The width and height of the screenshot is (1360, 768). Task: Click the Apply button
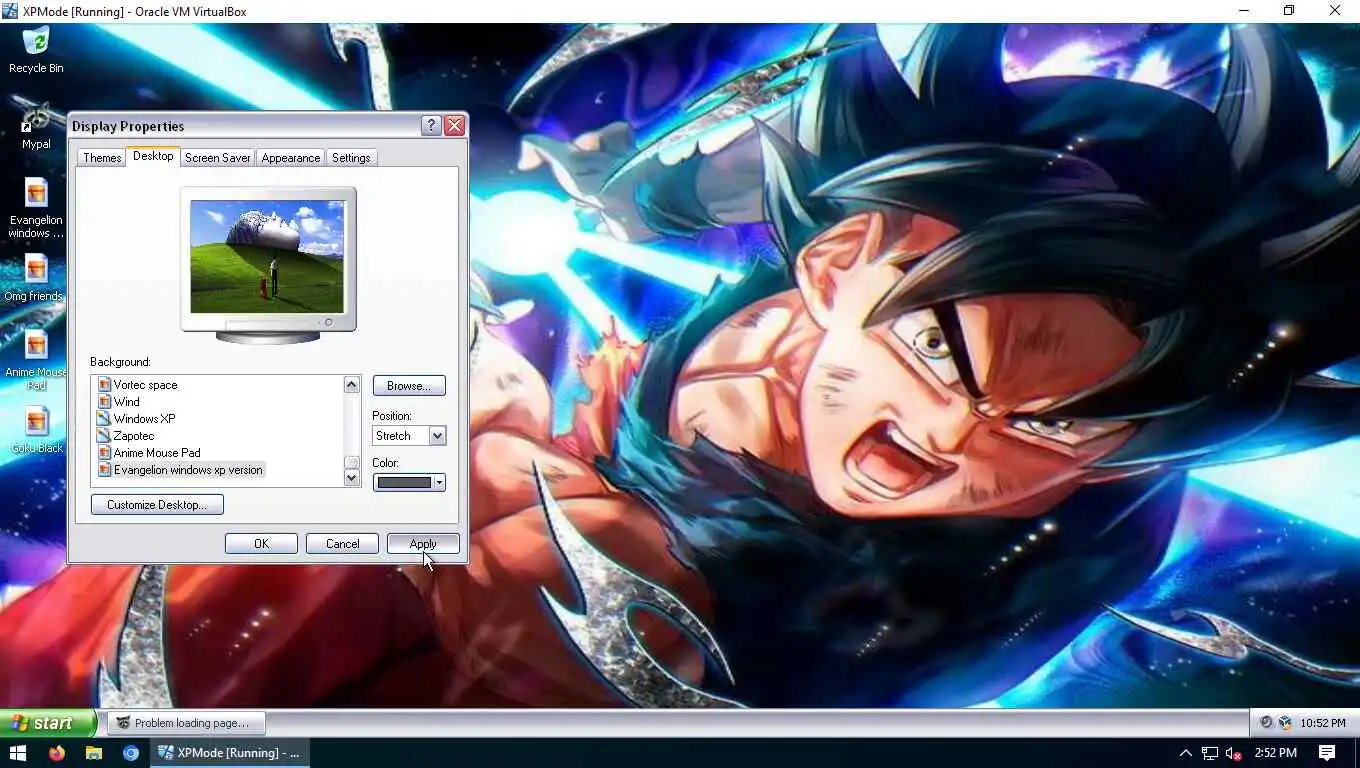pyautogui.click(x=423, y=544)
